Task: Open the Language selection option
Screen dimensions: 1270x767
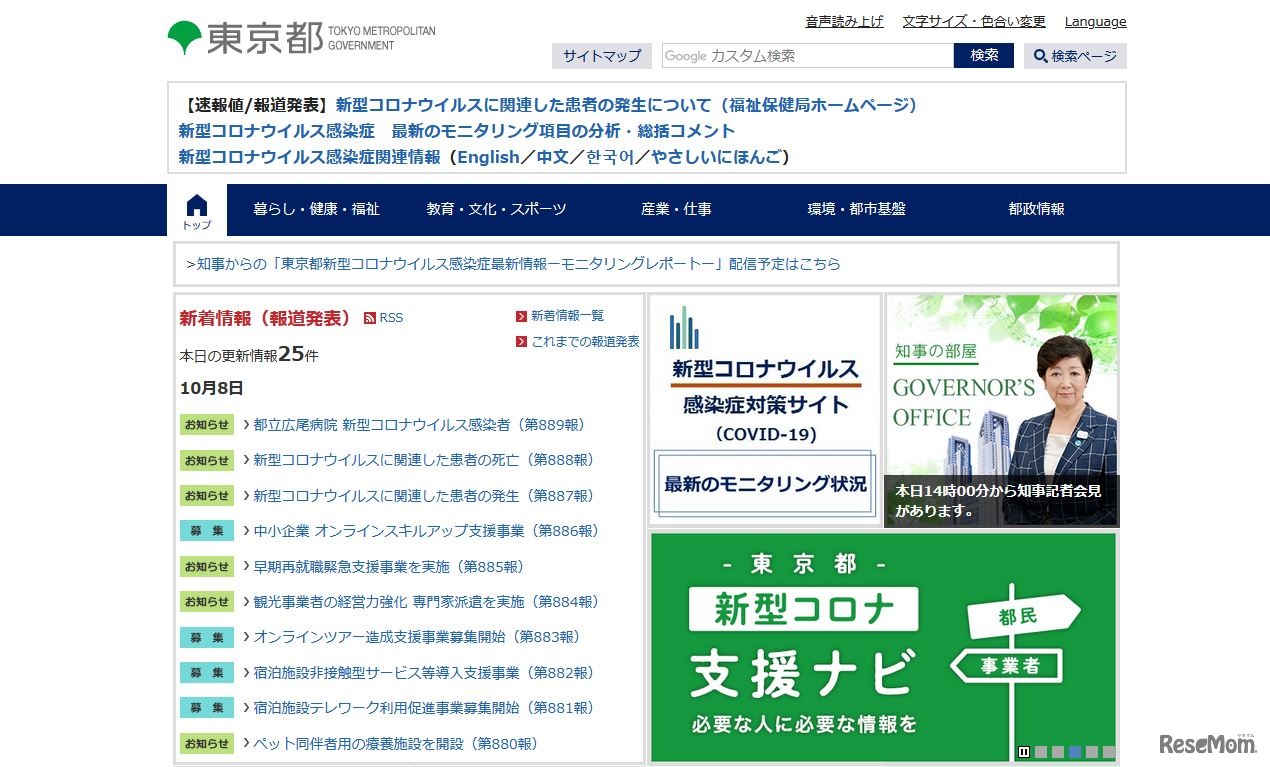Action: (1095, 20)
